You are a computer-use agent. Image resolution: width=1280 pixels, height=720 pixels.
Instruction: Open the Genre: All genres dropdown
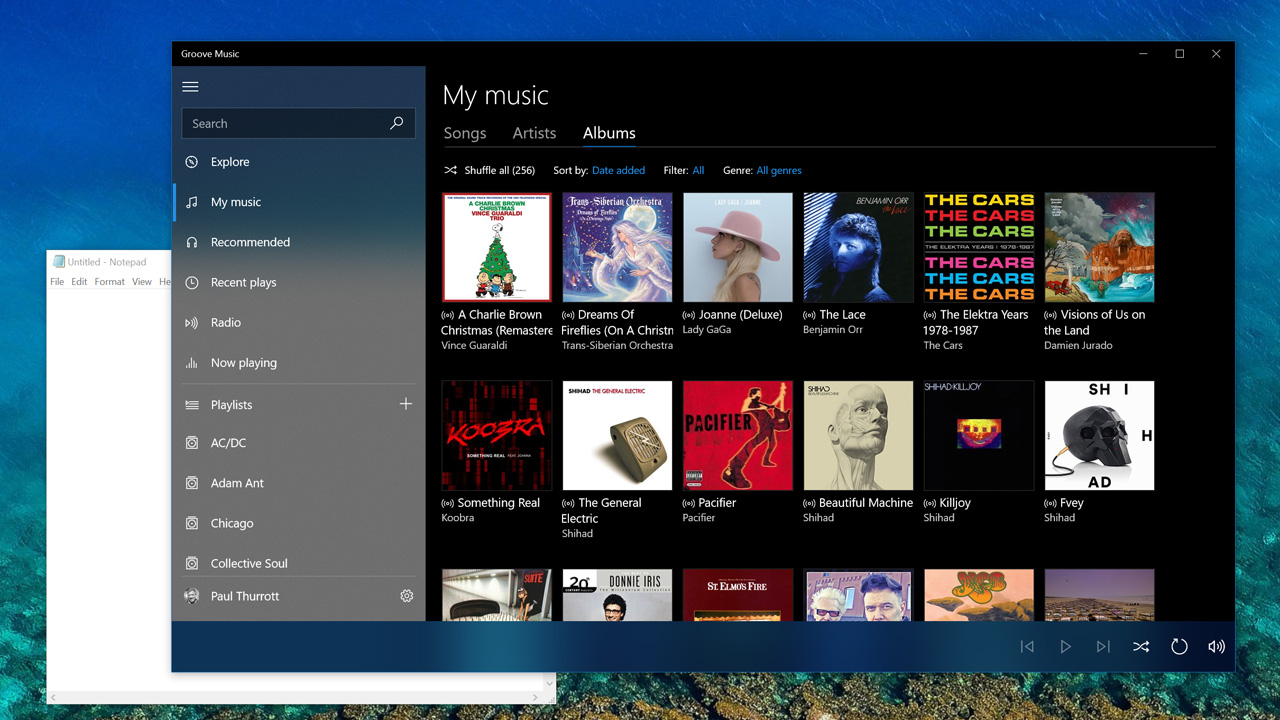[x=779, y=170]
